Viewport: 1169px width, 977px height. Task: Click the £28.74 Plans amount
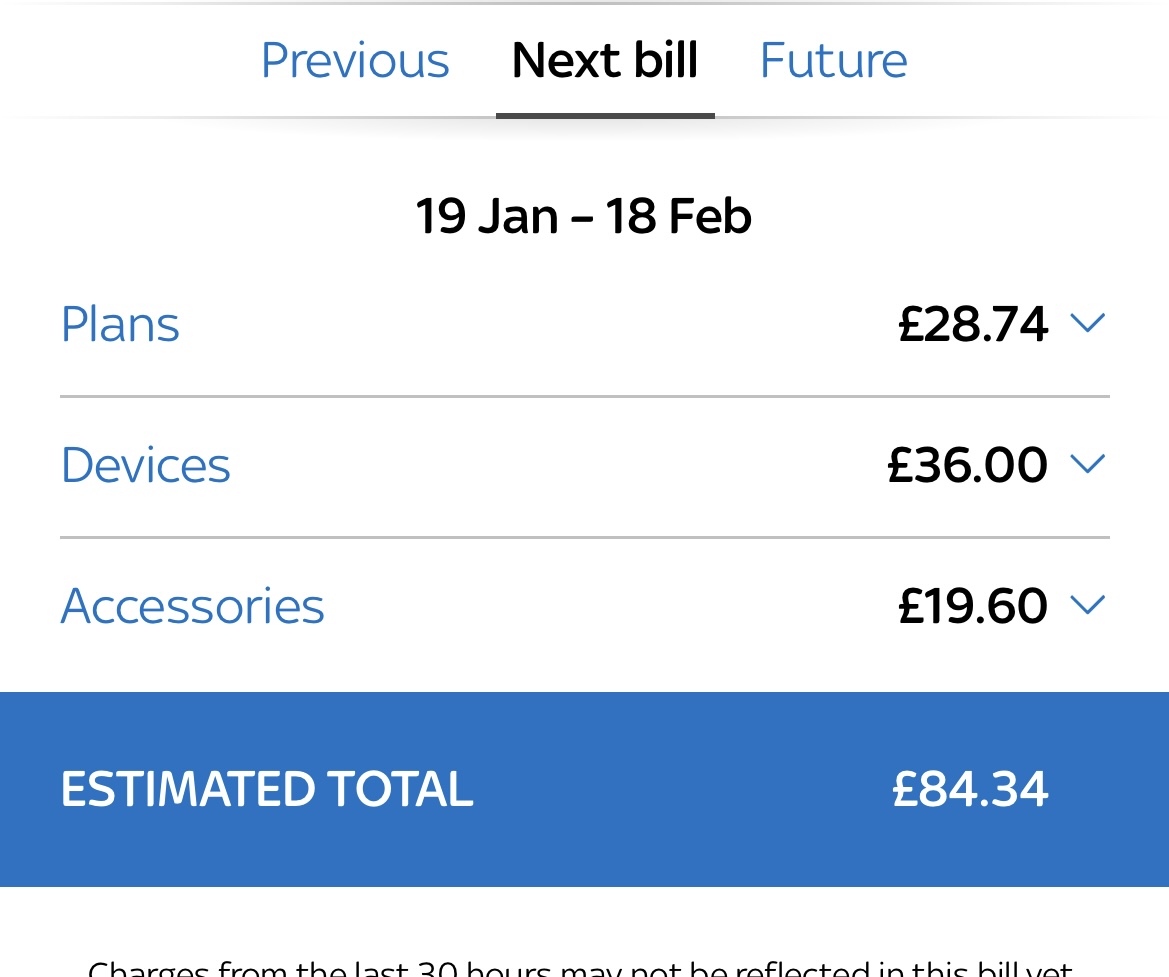[972, 323]
